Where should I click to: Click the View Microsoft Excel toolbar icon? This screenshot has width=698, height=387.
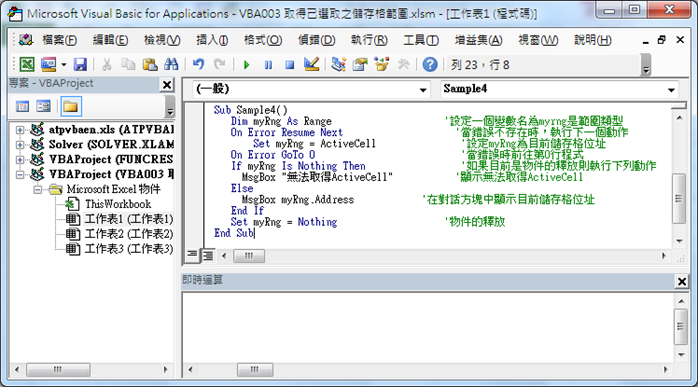(27, 65)
